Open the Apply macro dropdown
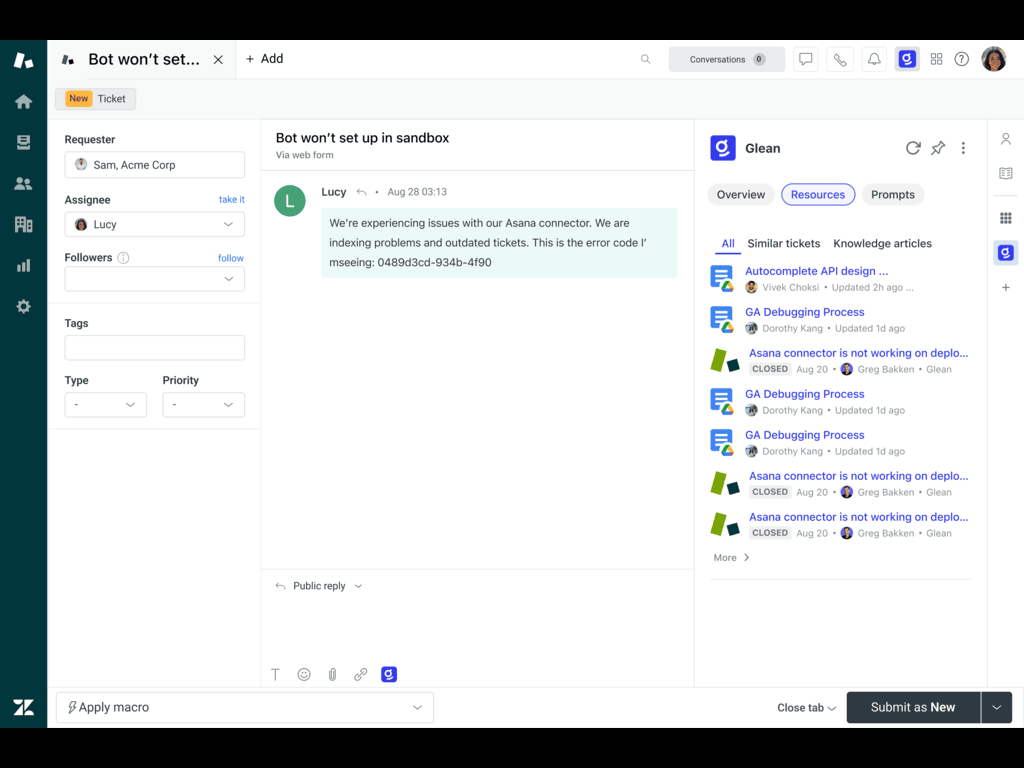 click(245, 707)
